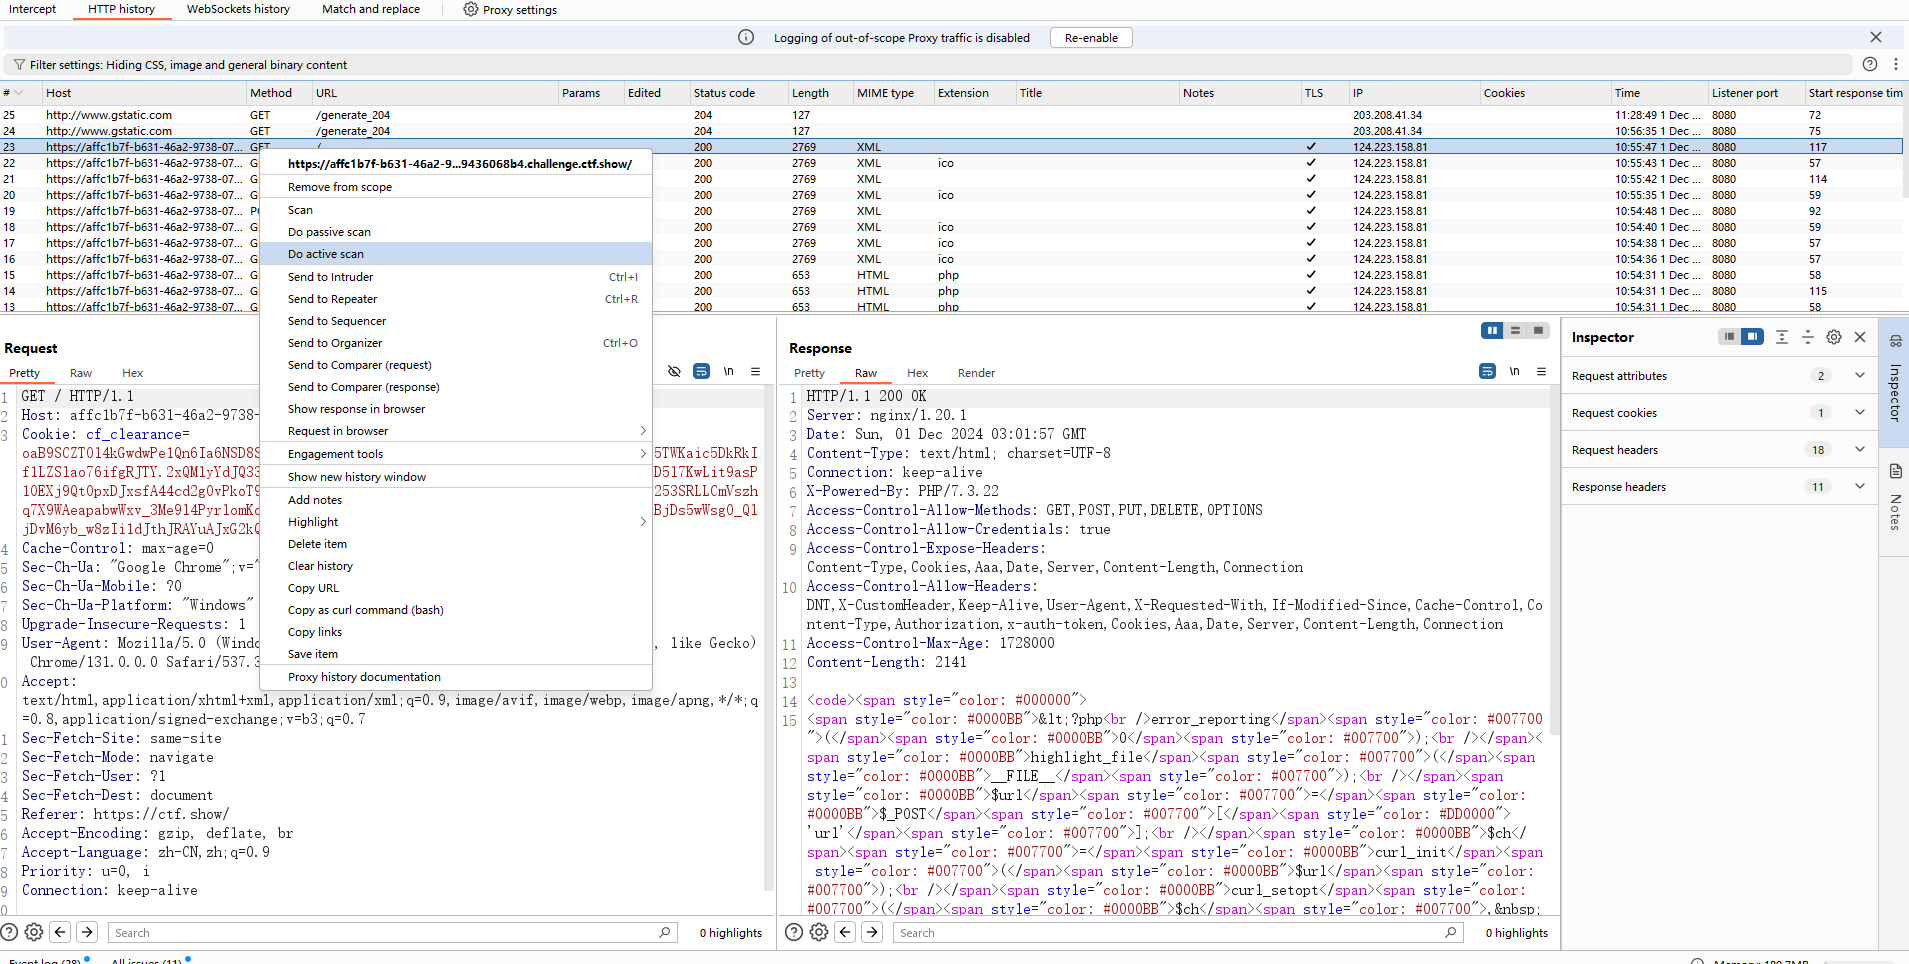
Task: Set Inspector to left-docked layout icon
Action: pyautogui.click(x=1729, y=337)
